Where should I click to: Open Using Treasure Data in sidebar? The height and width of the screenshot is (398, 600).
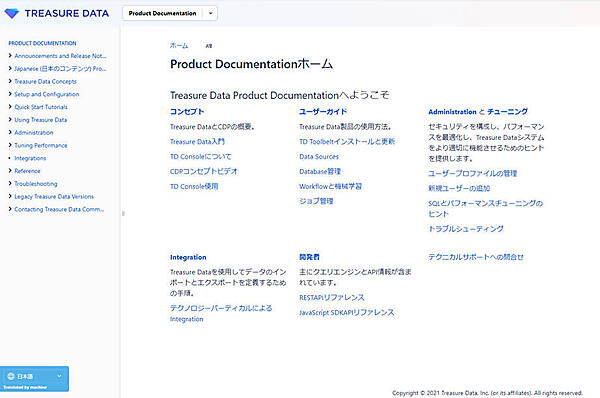pos(41,120)
